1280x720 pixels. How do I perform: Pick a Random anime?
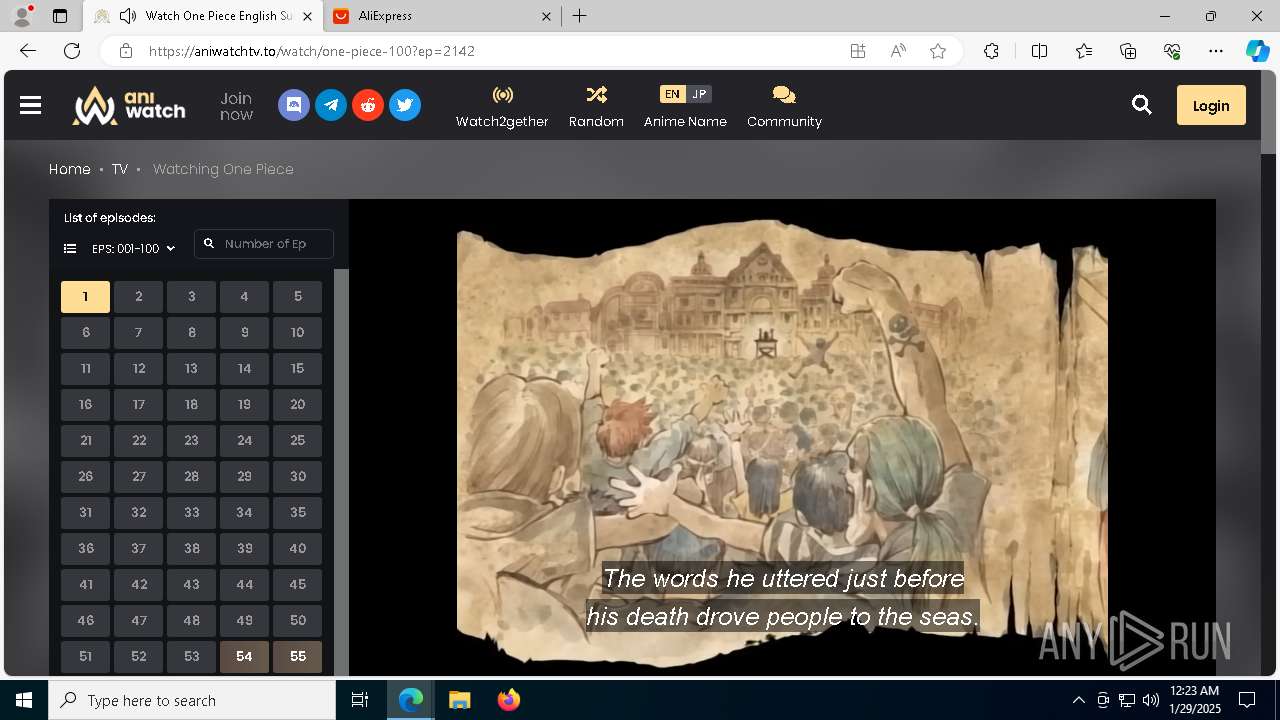coord(596,106)
